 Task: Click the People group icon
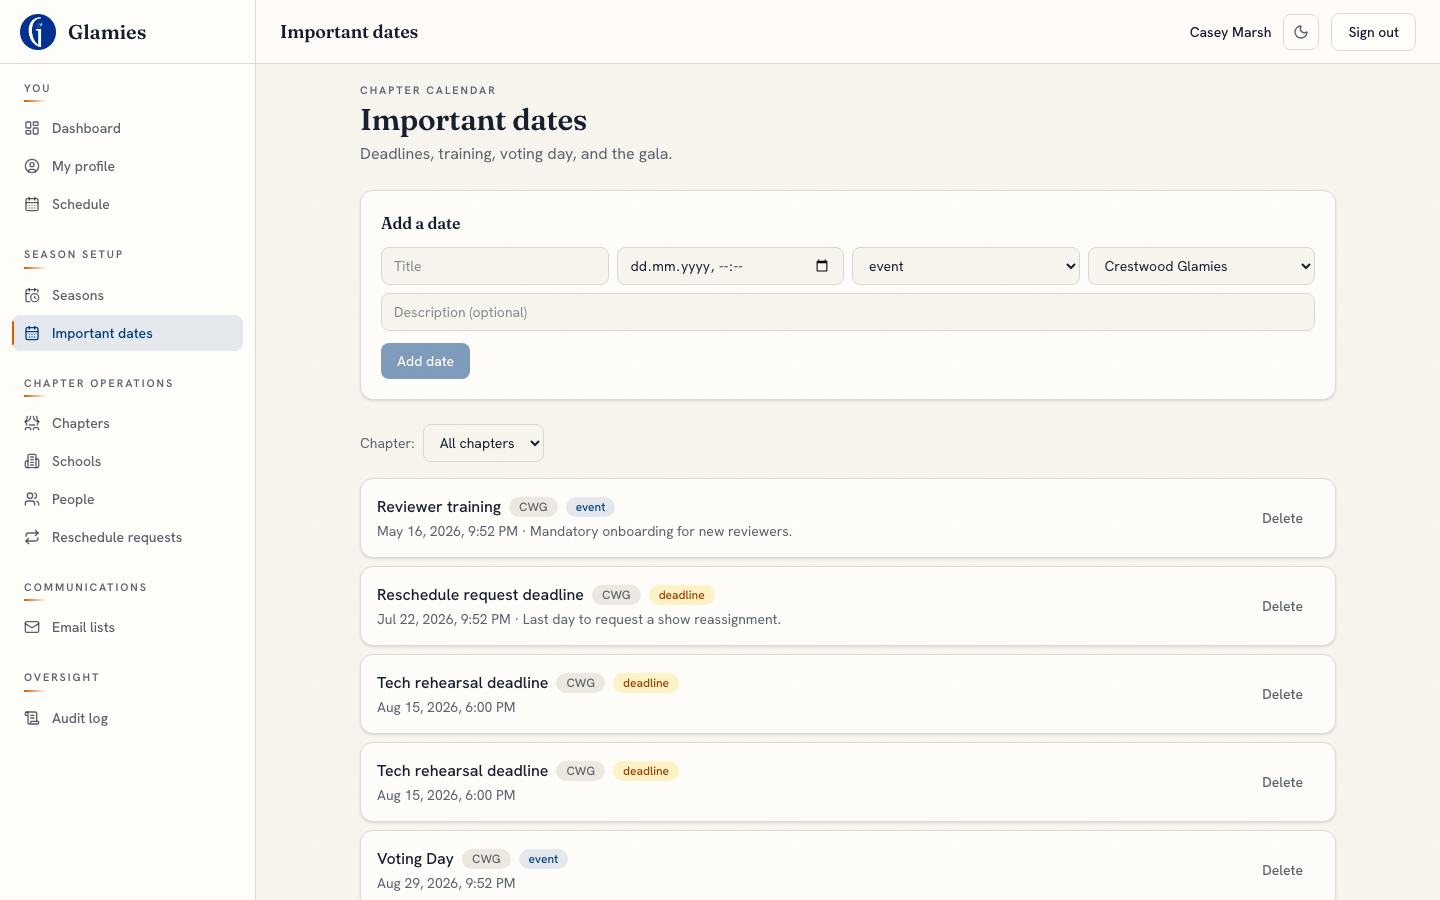coord(32,499)
